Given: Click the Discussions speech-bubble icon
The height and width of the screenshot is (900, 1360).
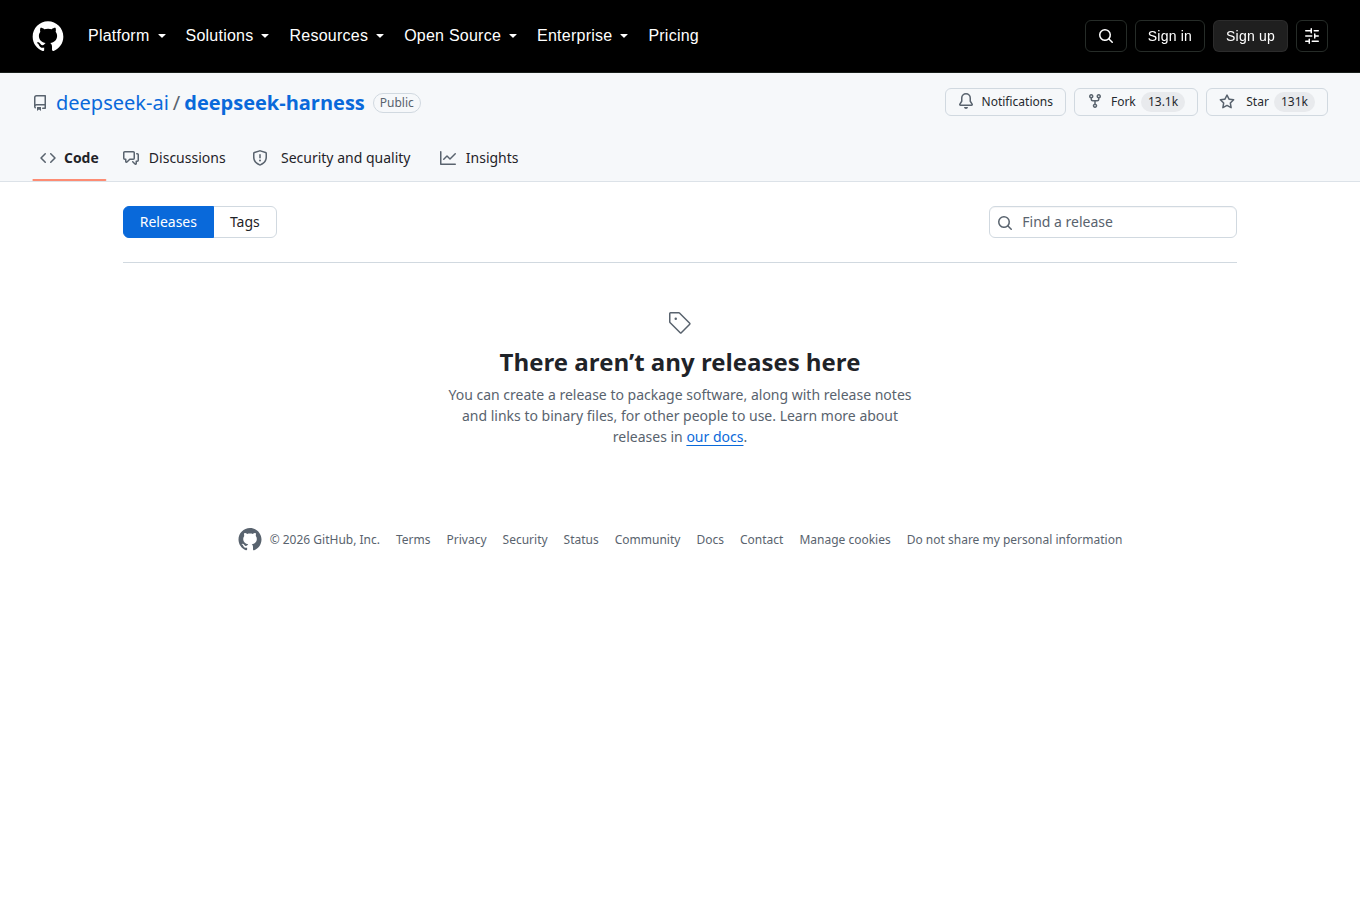Looking at the screenshot, I should (131, 158).
